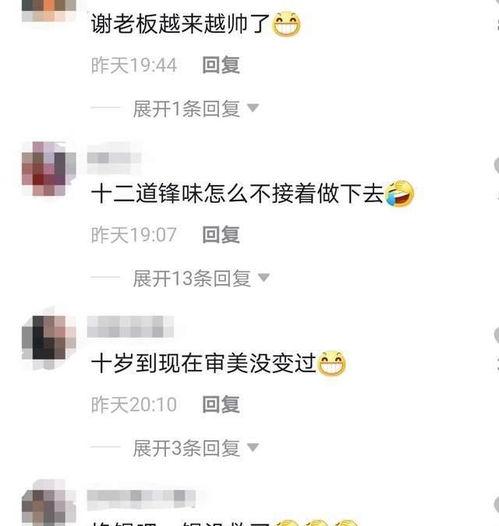Click the arrow next to 展开13条回复
Screen dimensions: 499x526
point(264,278)
